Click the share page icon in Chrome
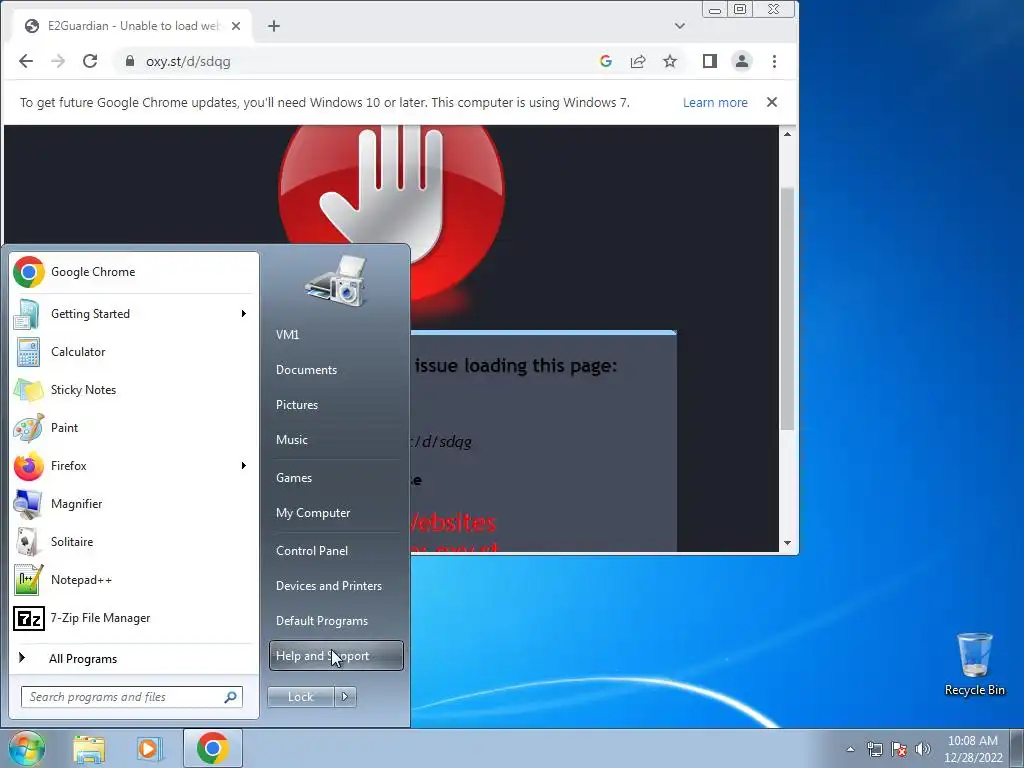1024x768 pixels. (x=638, y=61)
